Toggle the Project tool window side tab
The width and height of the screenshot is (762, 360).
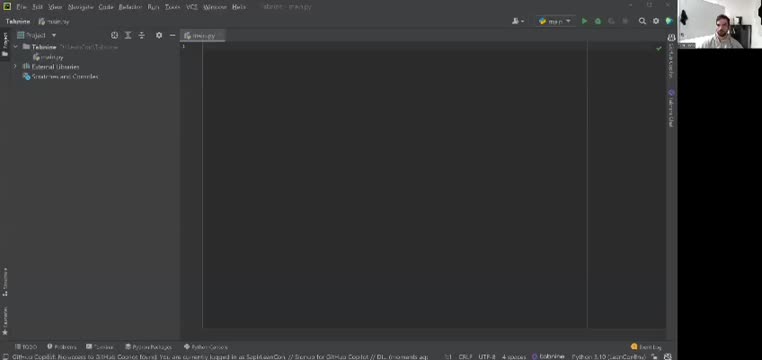tap(5, 44)
